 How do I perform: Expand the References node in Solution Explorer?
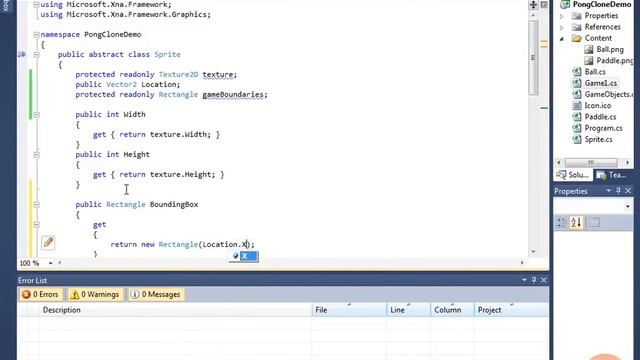562,27
